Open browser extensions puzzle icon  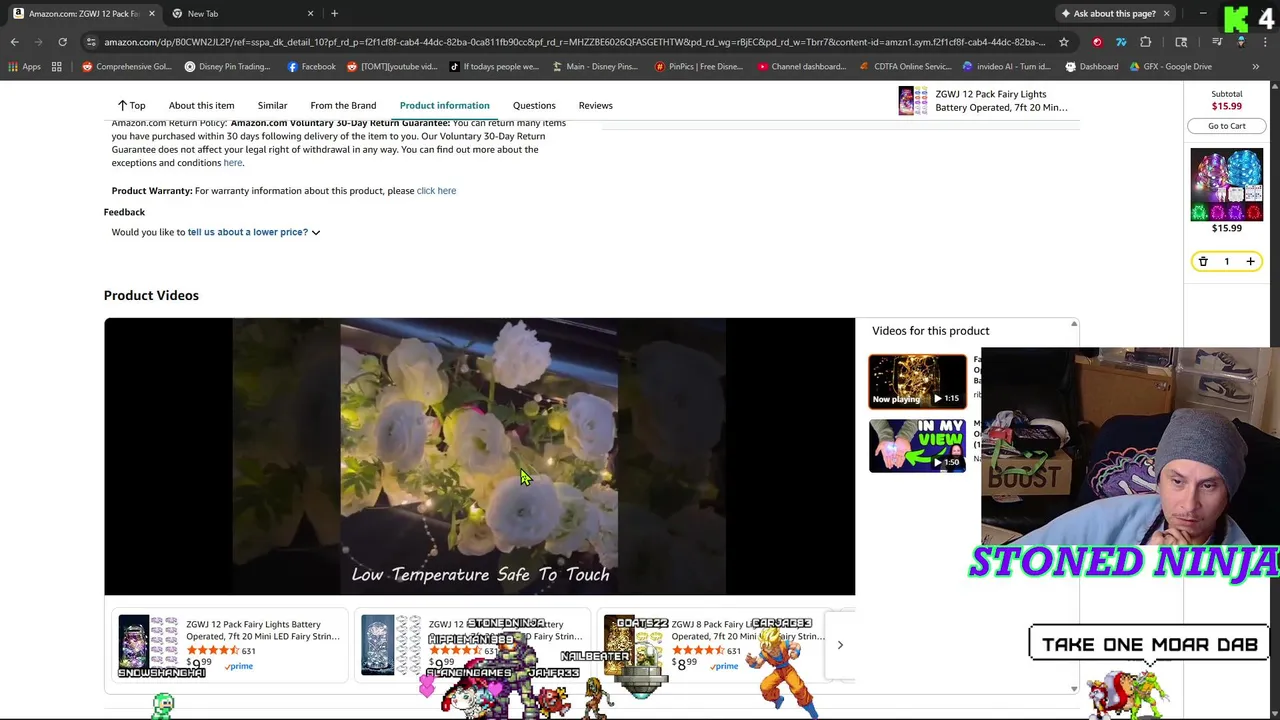click(1145, 42)
